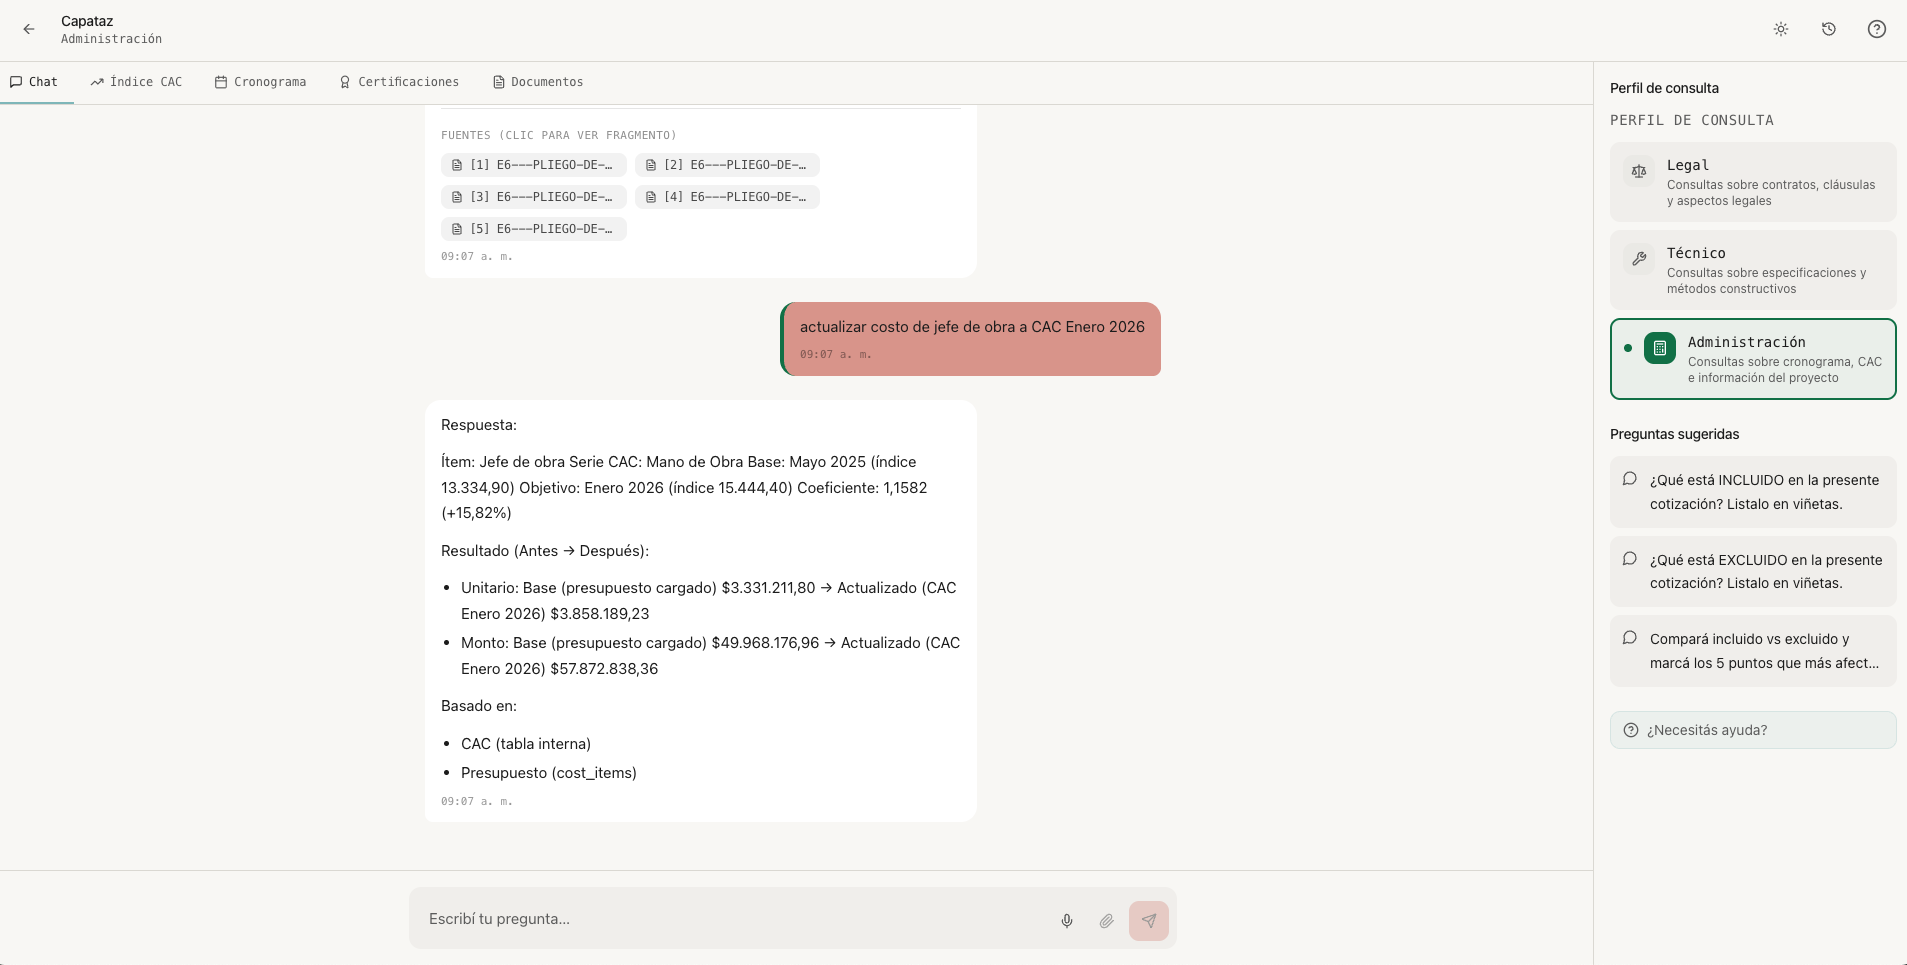Image resolution: width=1907 pixels, height=965 pixels.
Task: View source fragment [5] E6 PLIEGO
Action: (x=533, y=229)
